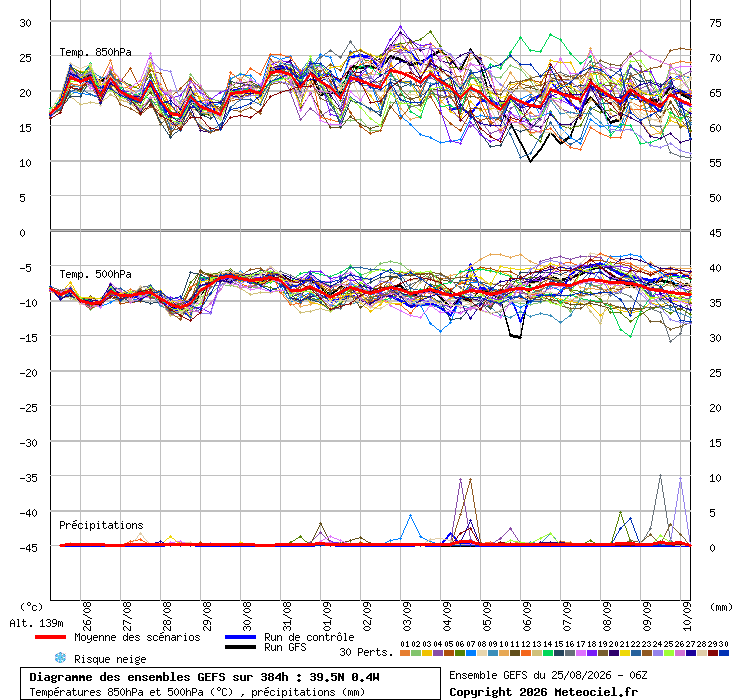Click the 02/09 date axis label
The height and width of the screenshot is (700, 740).
[368, 616]
